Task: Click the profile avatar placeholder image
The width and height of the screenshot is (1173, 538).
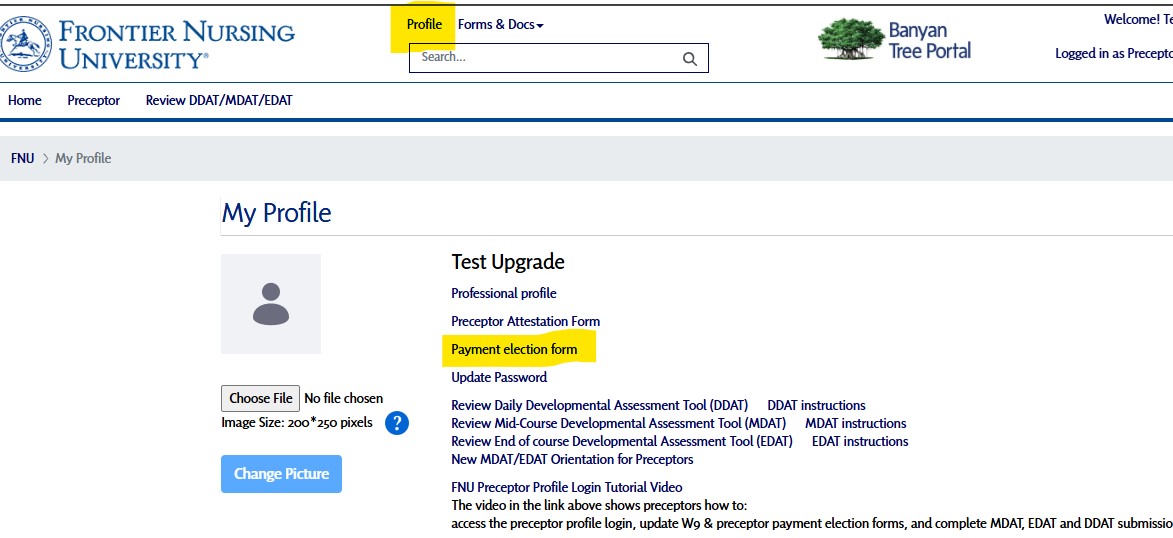Action: (x=271, y=304)
